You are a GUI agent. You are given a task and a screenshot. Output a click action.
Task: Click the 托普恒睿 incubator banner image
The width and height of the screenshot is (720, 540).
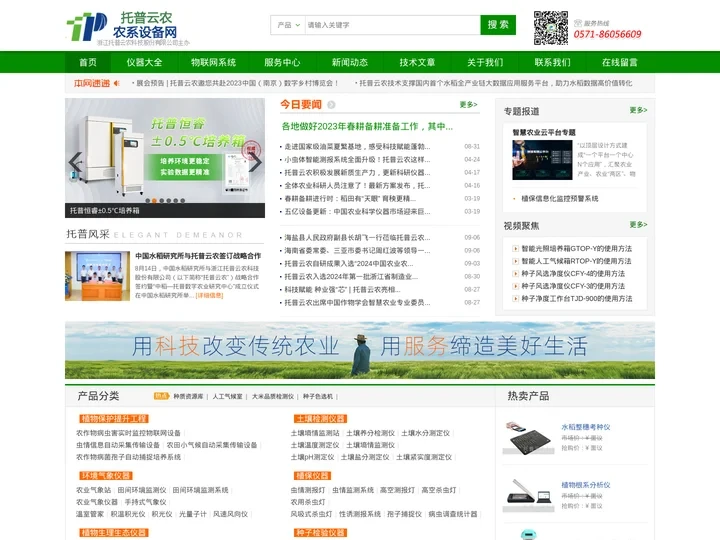[165, 151]
